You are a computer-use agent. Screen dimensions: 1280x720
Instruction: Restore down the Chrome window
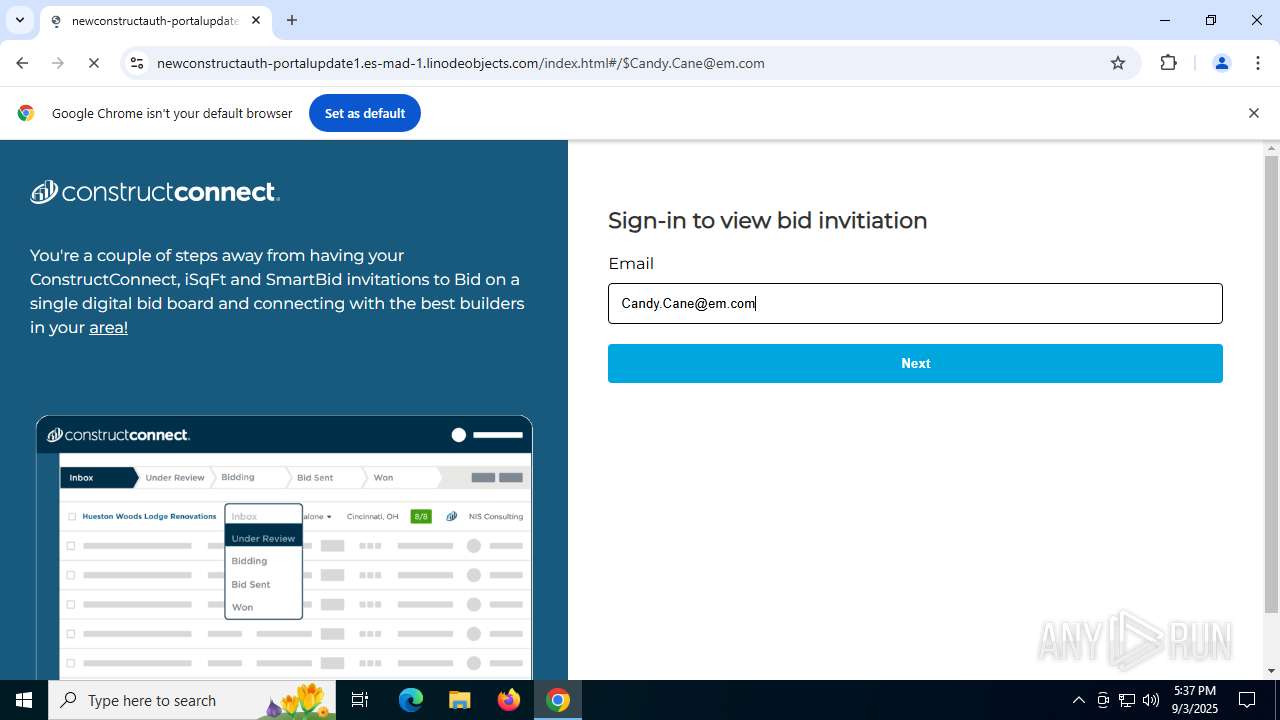click(x=1211, y=20)
